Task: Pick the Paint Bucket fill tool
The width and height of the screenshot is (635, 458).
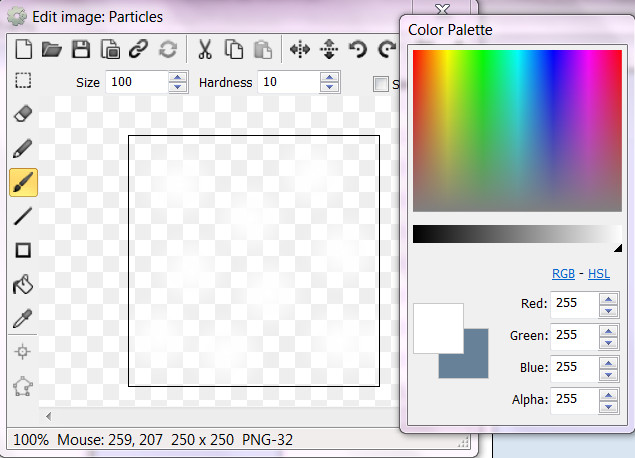Action: pyautogui.click(x=24, y=285)
